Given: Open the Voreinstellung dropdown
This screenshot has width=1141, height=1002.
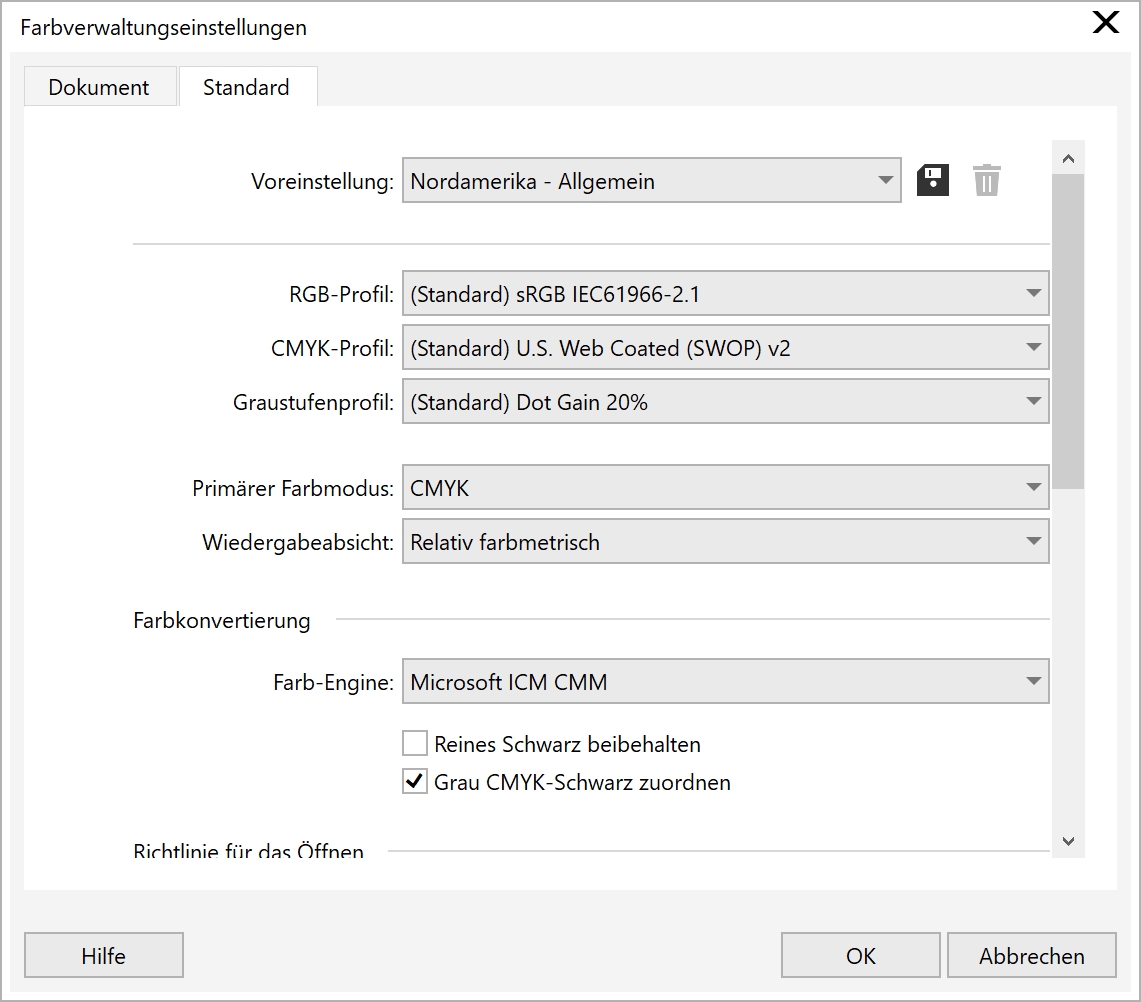Looking at the screenshot, I should click(651, 182).
